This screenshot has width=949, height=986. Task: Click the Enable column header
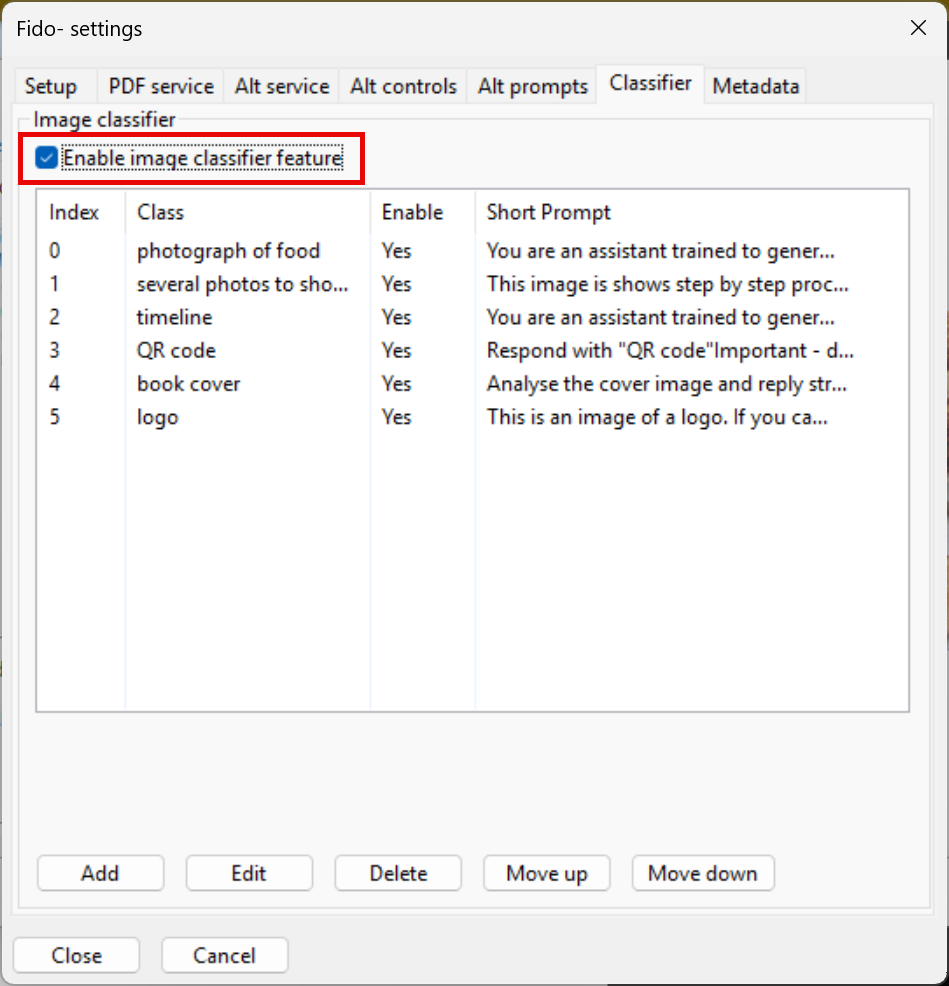coord(423,213)
